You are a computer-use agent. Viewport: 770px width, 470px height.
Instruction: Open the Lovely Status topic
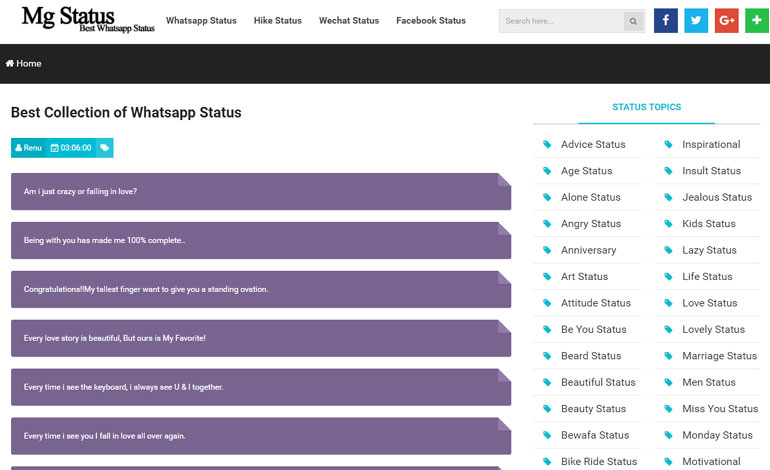pos(713,330)
